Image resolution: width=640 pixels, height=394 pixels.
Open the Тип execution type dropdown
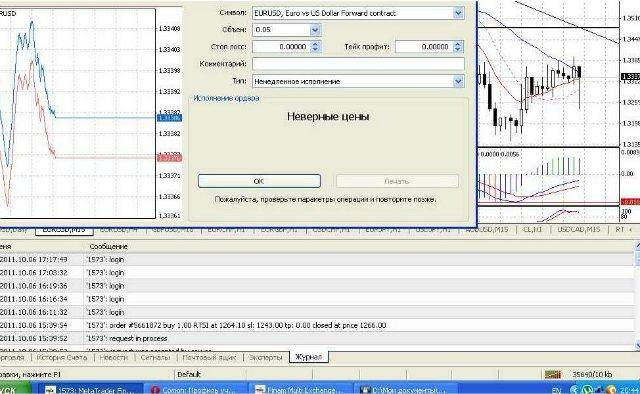click(458, 81)
